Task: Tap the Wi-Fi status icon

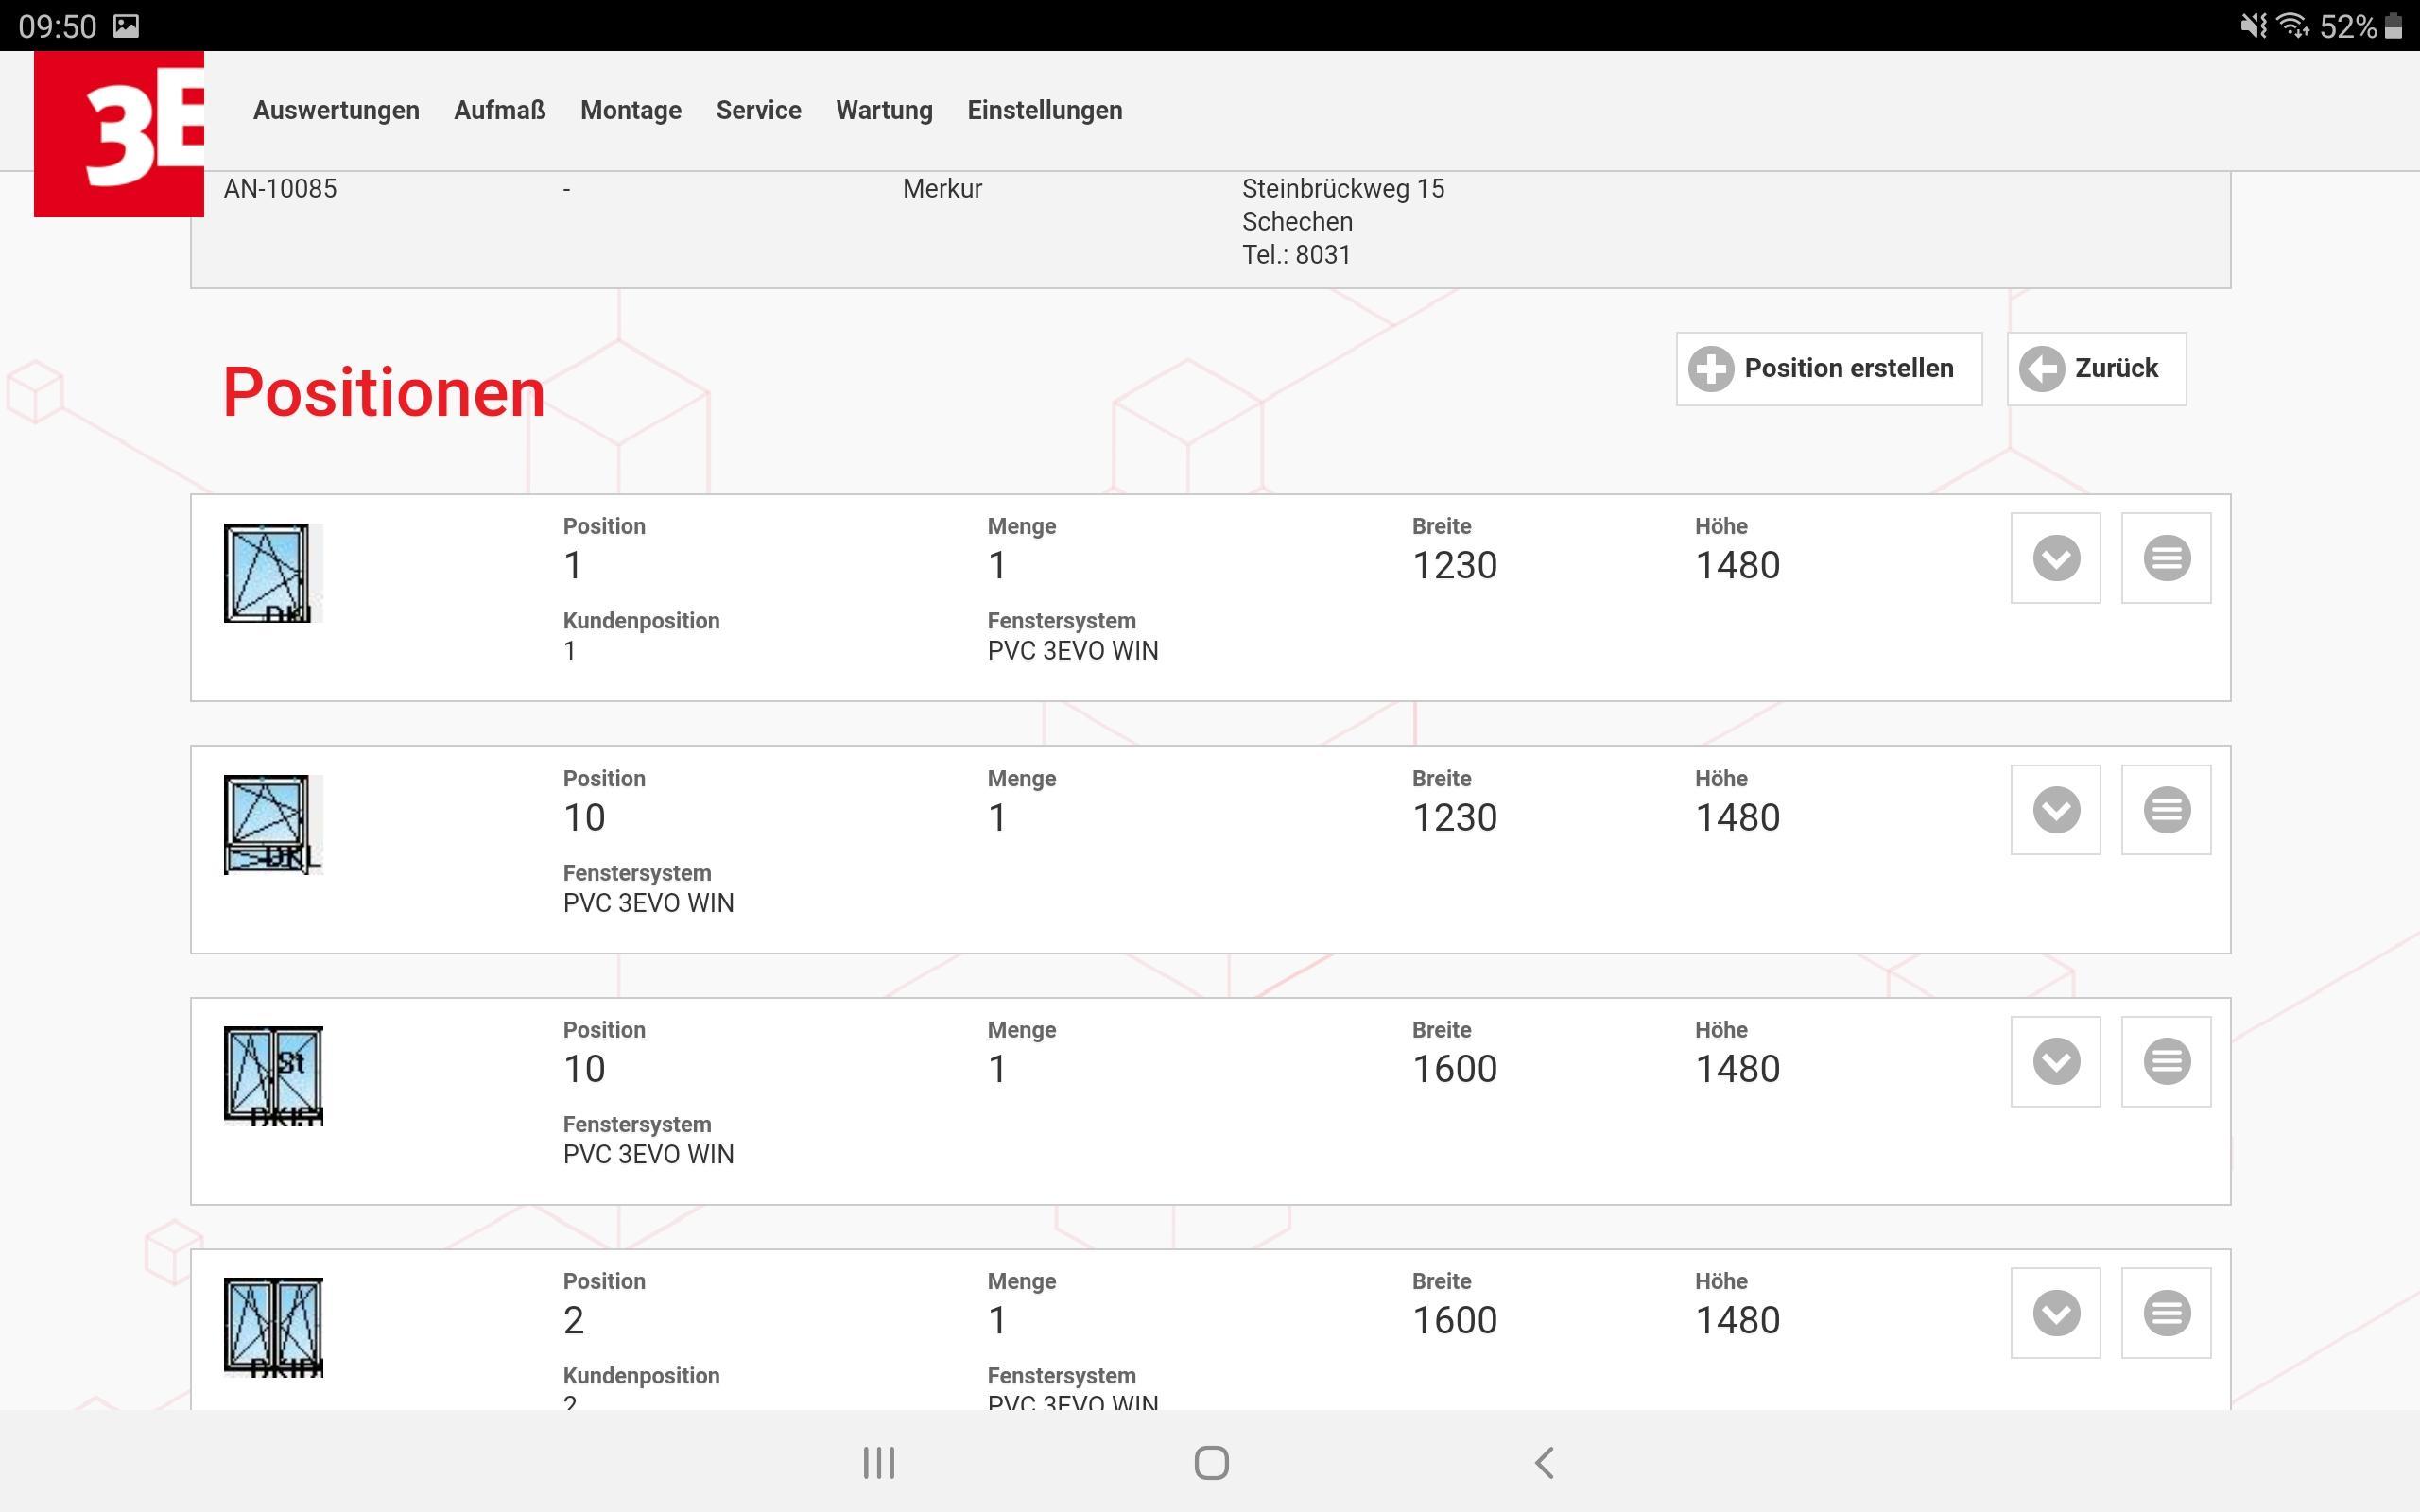Action: pos(2294,25)
